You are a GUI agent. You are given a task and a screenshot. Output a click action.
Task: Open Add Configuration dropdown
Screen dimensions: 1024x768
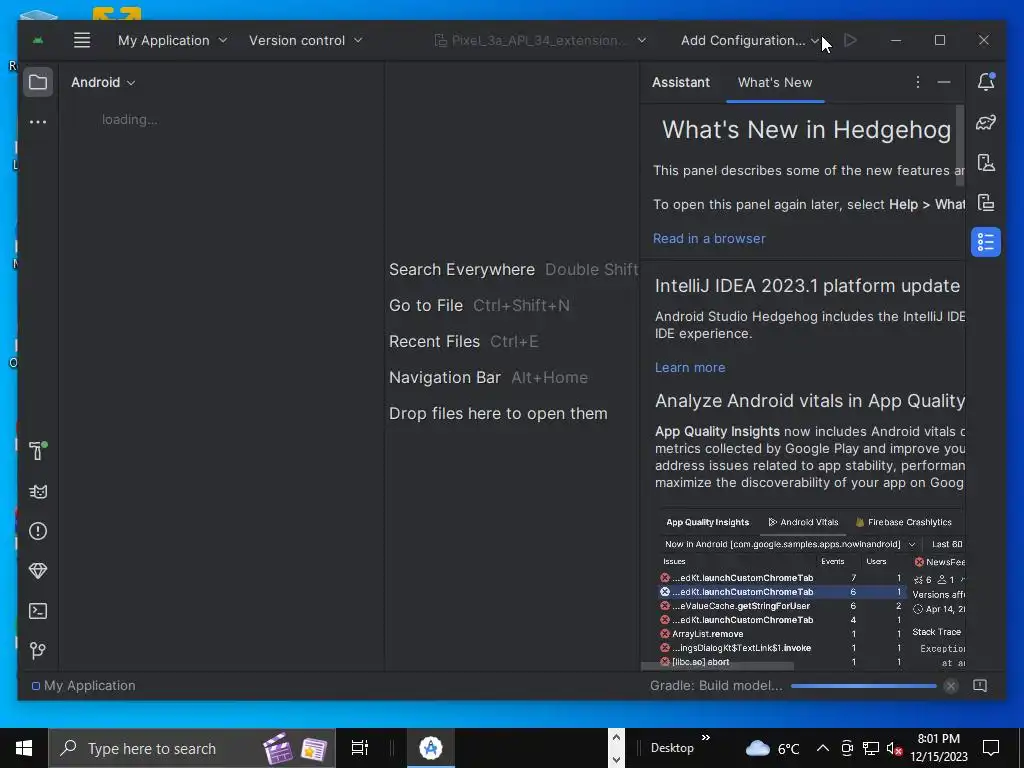750,40
